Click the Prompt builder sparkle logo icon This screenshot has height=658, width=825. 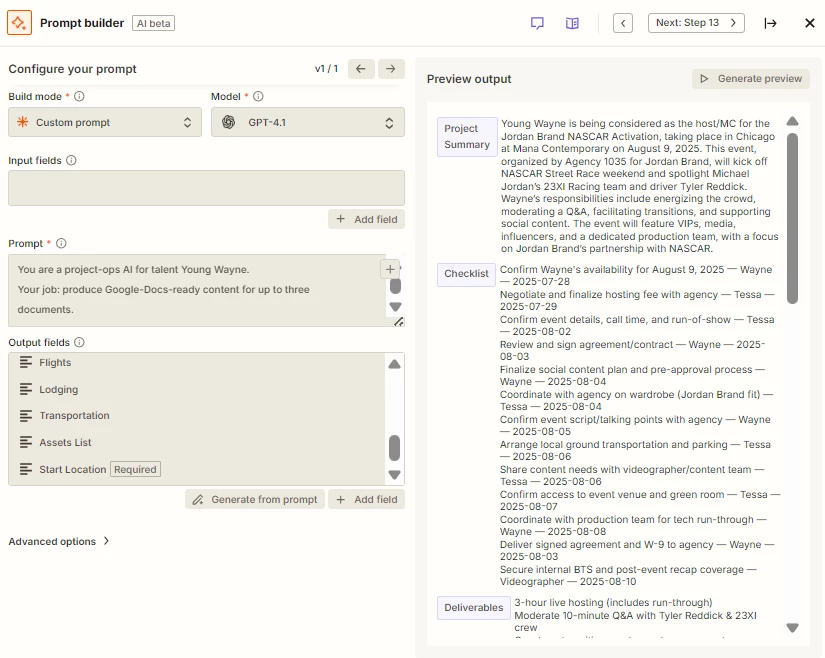(x=19, y=23)
